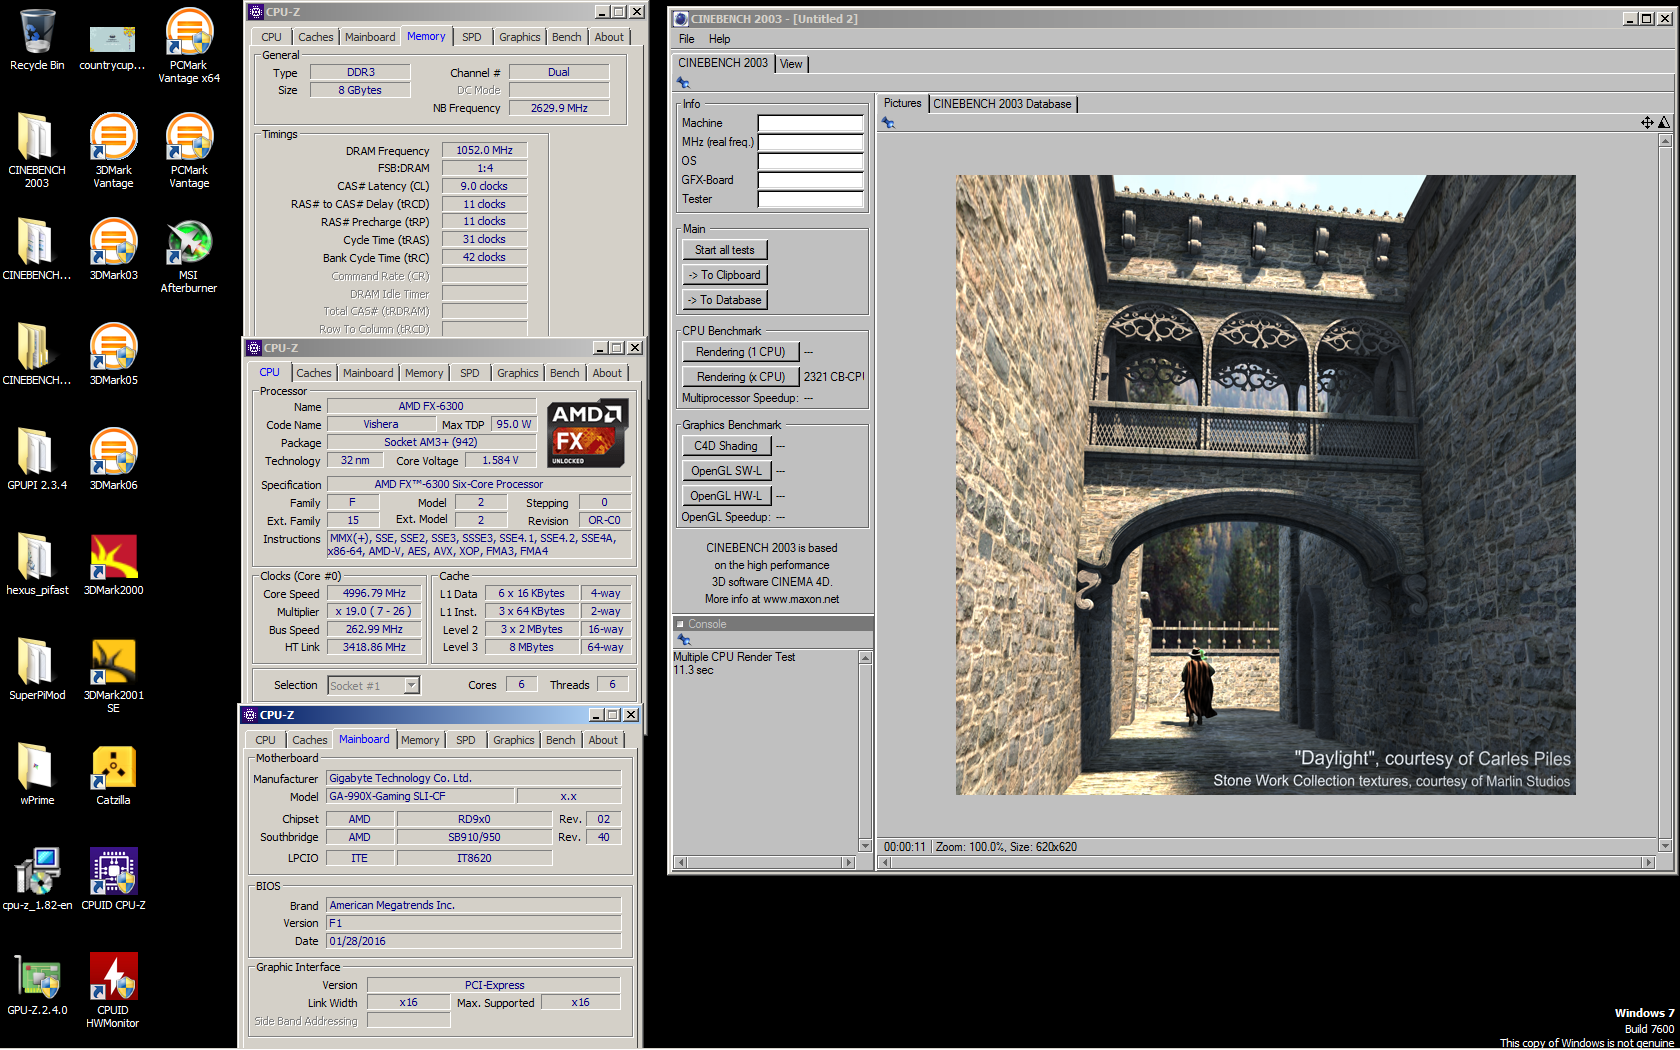Click the GFX-Board input field
1680x1050 pixels.
[810, 180]
